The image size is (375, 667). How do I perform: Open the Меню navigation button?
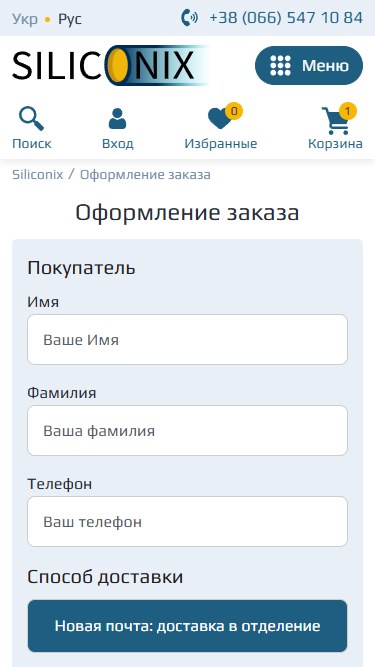[x=309, y=66]
